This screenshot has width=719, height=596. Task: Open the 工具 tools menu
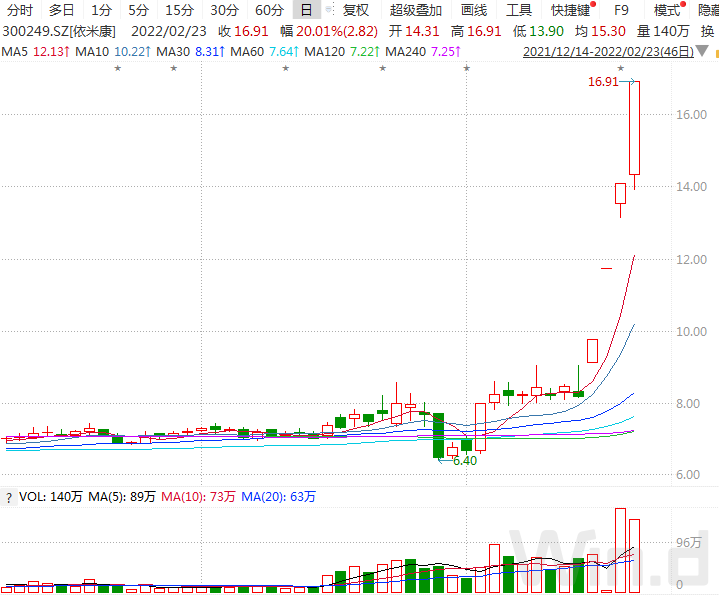(x=519, y=10)
